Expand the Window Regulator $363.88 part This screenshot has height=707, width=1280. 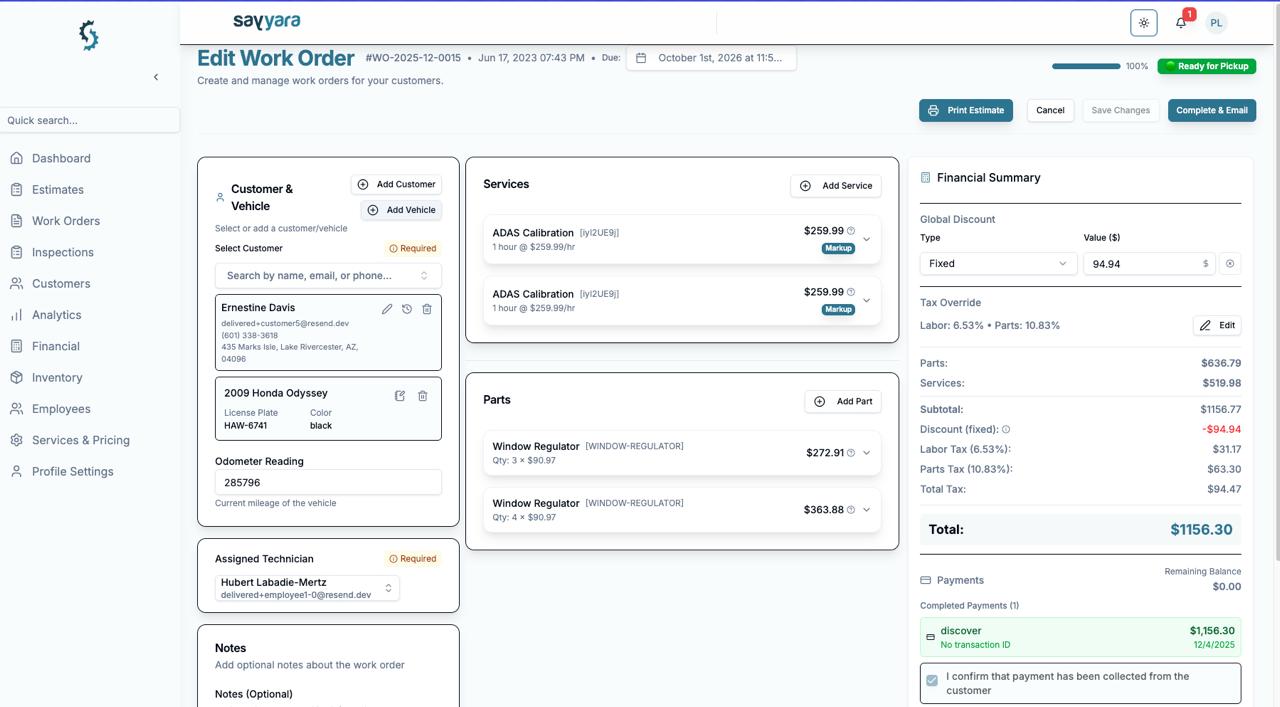tap(866, 510)
